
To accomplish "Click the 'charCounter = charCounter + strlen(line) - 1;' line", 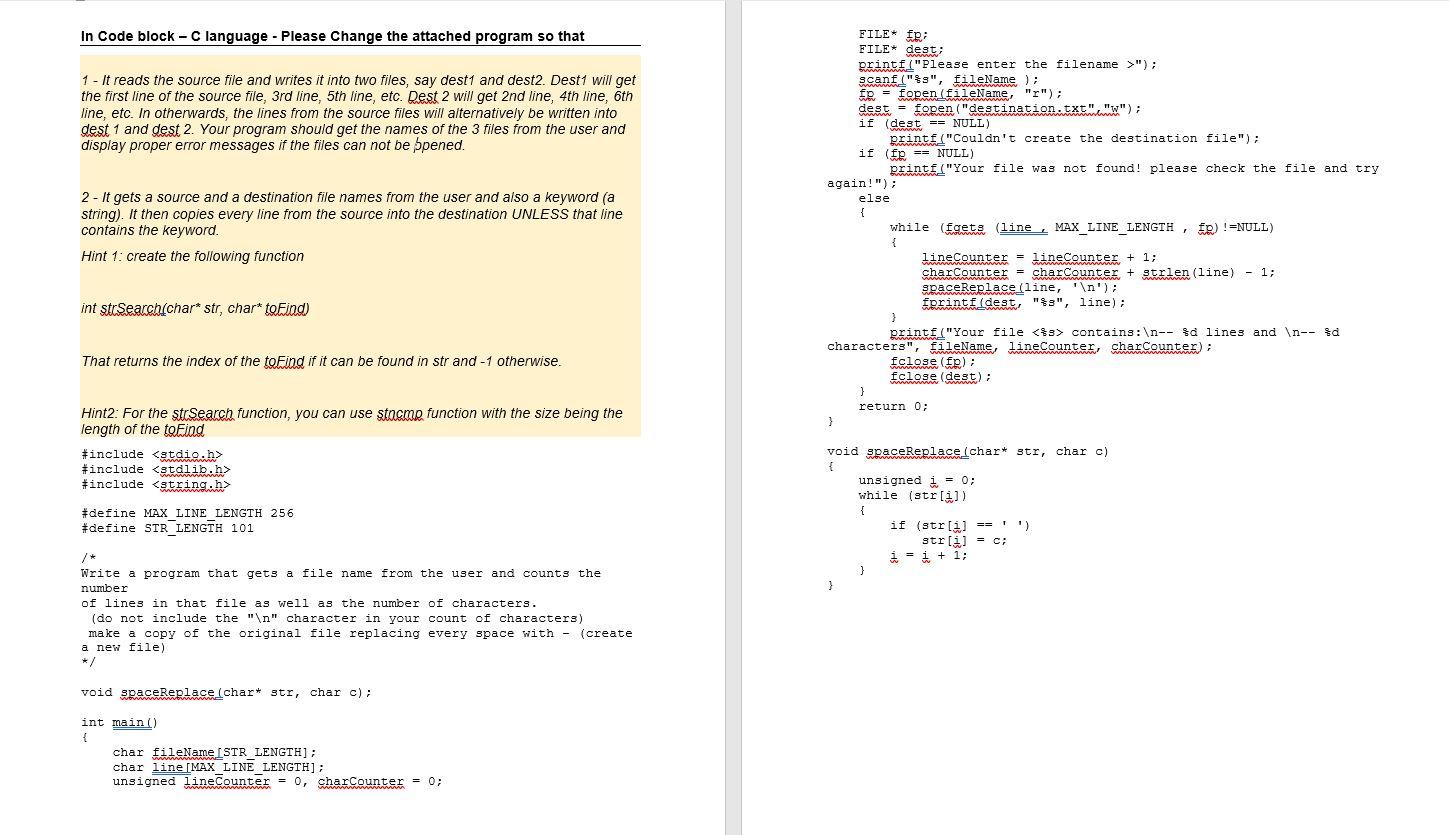I will coord(1098,272).
